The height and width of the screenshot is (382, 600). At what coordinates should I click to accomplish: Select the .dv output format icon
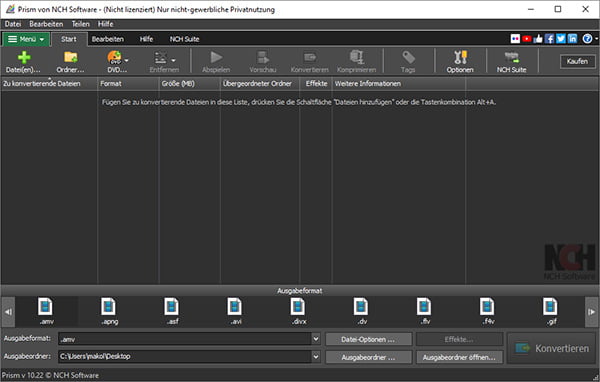click(361, 307)
